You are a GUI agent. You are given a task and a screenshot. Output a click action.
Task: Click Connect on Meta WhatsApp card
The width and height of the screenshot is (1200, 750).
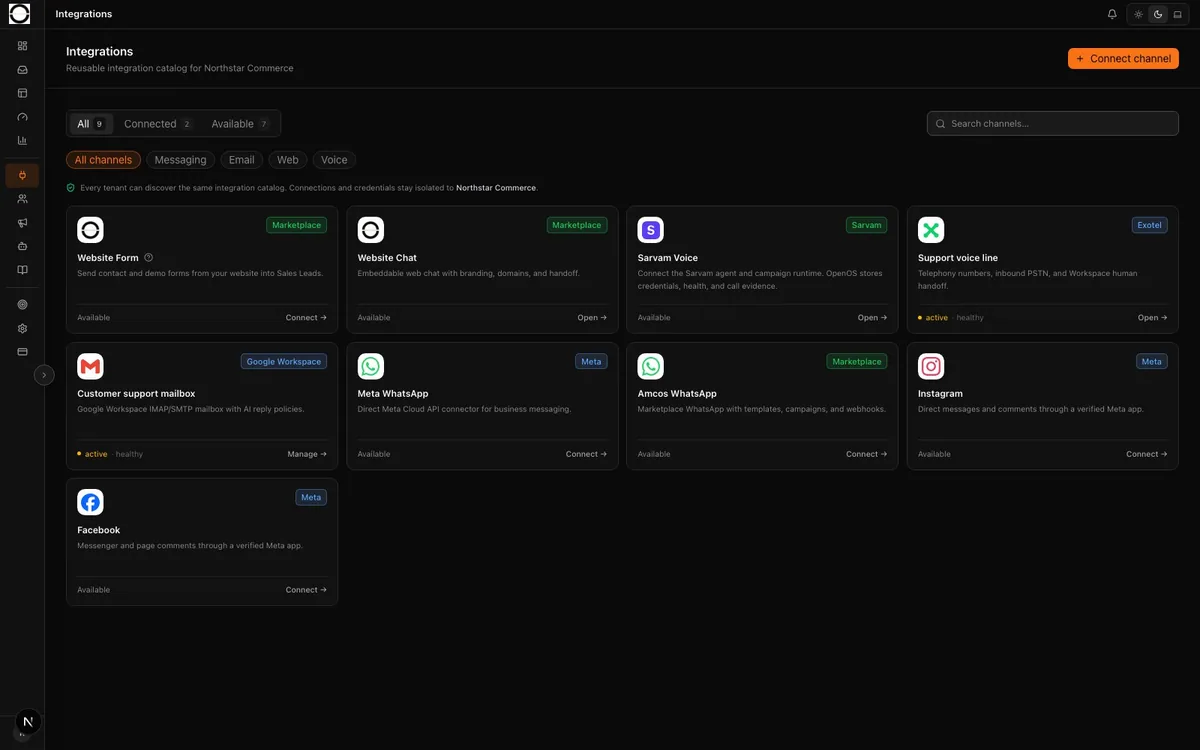(x=586, y=454)
